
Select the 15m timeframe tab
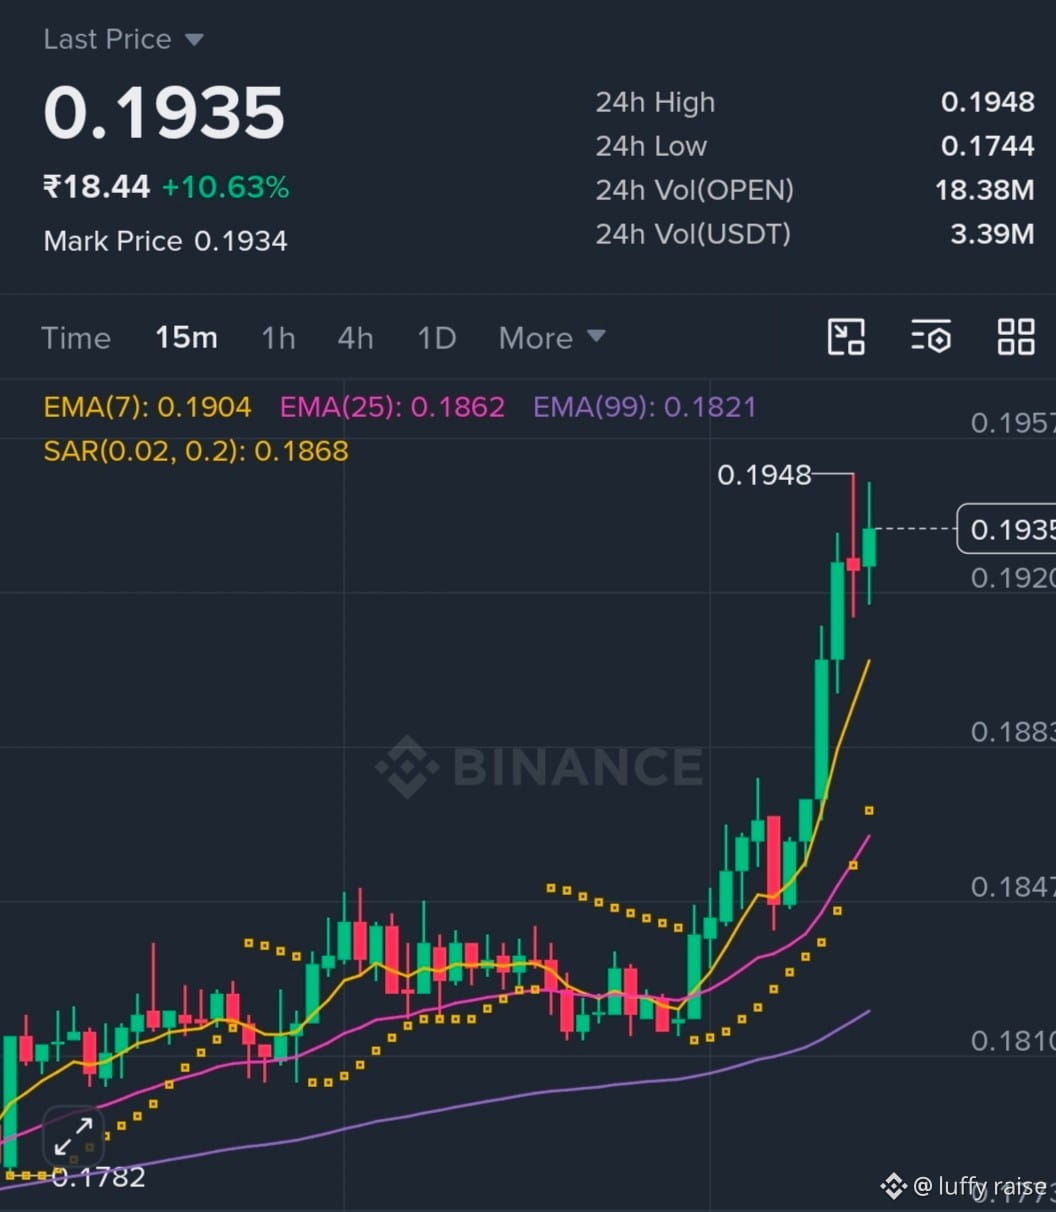click(x=186, y=338)
